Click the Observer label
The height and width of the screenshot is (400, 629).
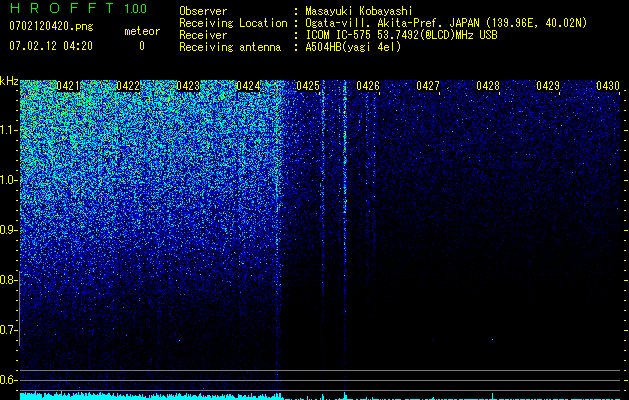tap(203, 11)
